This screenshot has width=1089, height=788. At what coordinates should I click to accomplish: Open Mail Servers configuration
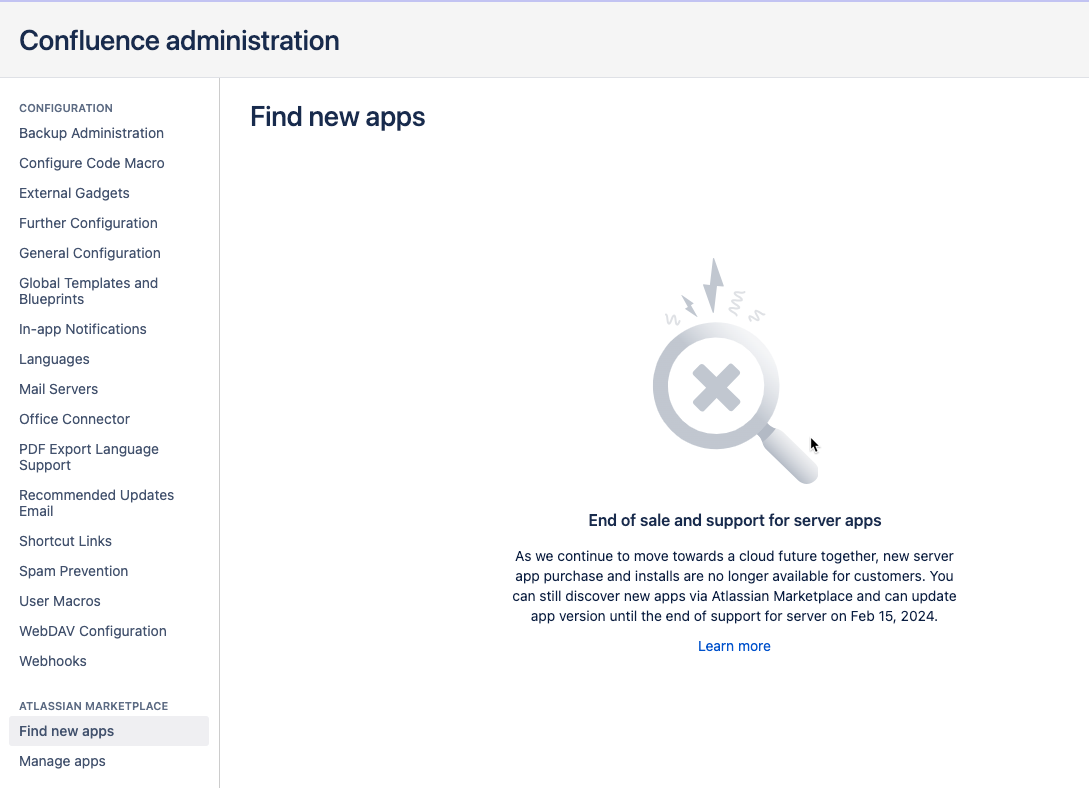pyautogui.click(x=58, y=389)
